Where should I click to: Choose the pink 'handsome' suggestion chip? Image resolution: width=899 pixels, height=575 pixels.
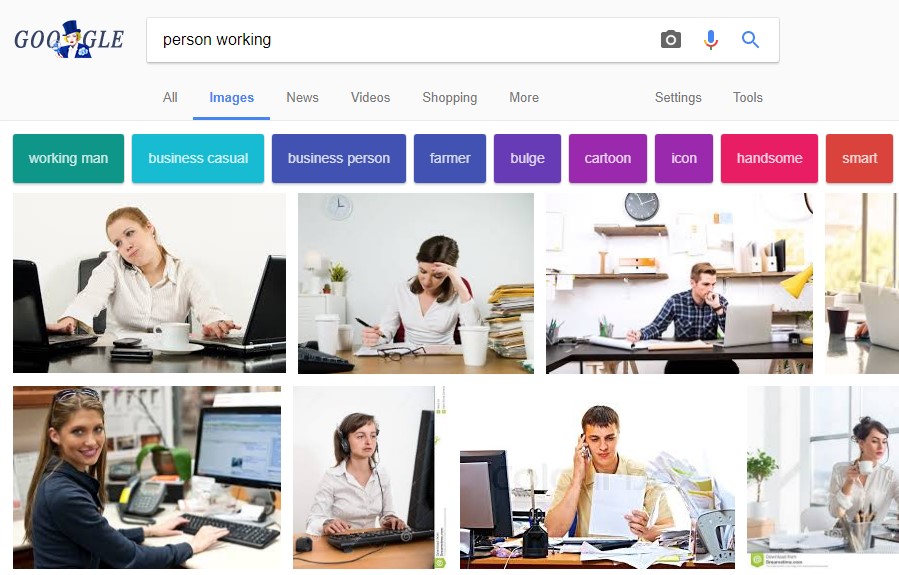pyautogui.click(x=769, y=158)
